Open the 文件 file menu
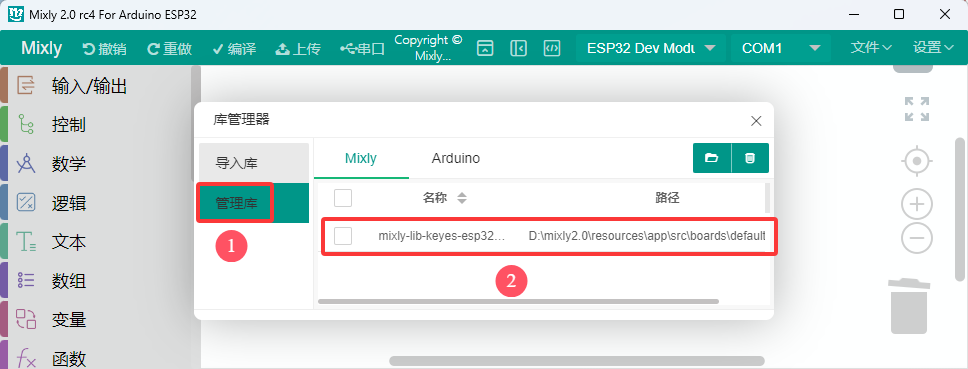Viewport: 968px width, 369px height. click(871, 48)
